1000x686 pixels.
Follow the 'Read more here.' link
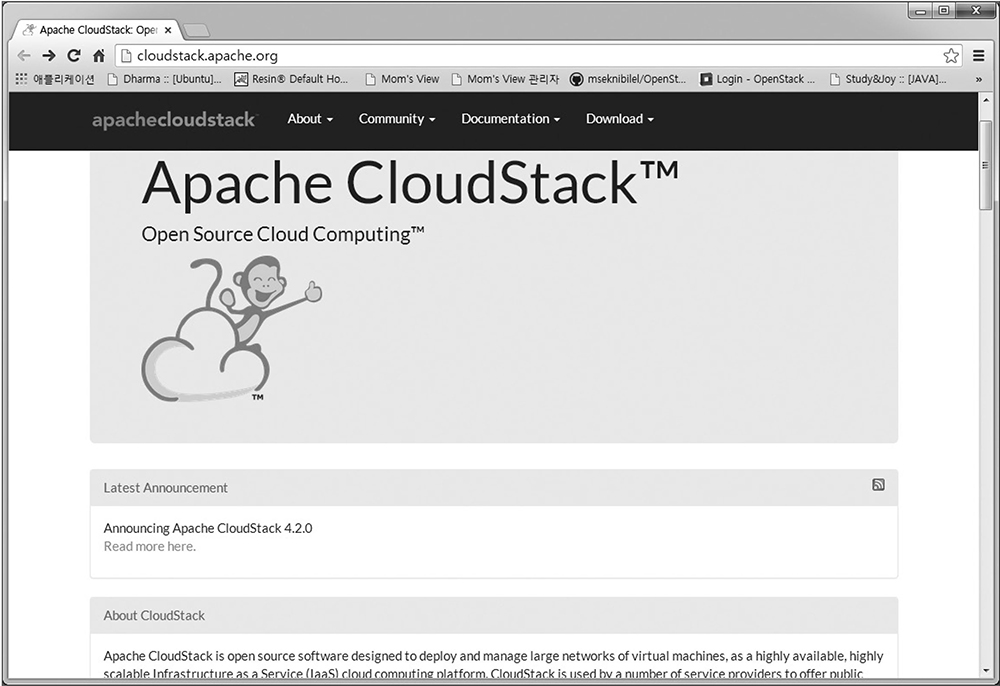point(150,546)
